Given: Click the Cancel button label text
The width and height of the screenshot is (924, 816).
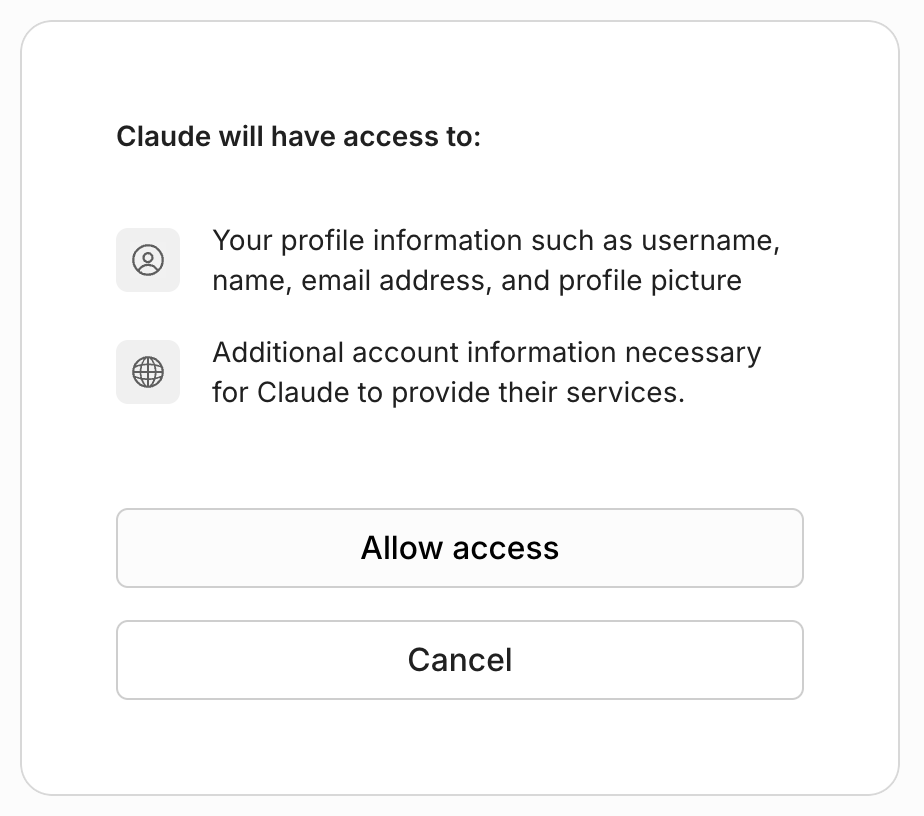Looking at the screenshot, I should coord(460,660).
